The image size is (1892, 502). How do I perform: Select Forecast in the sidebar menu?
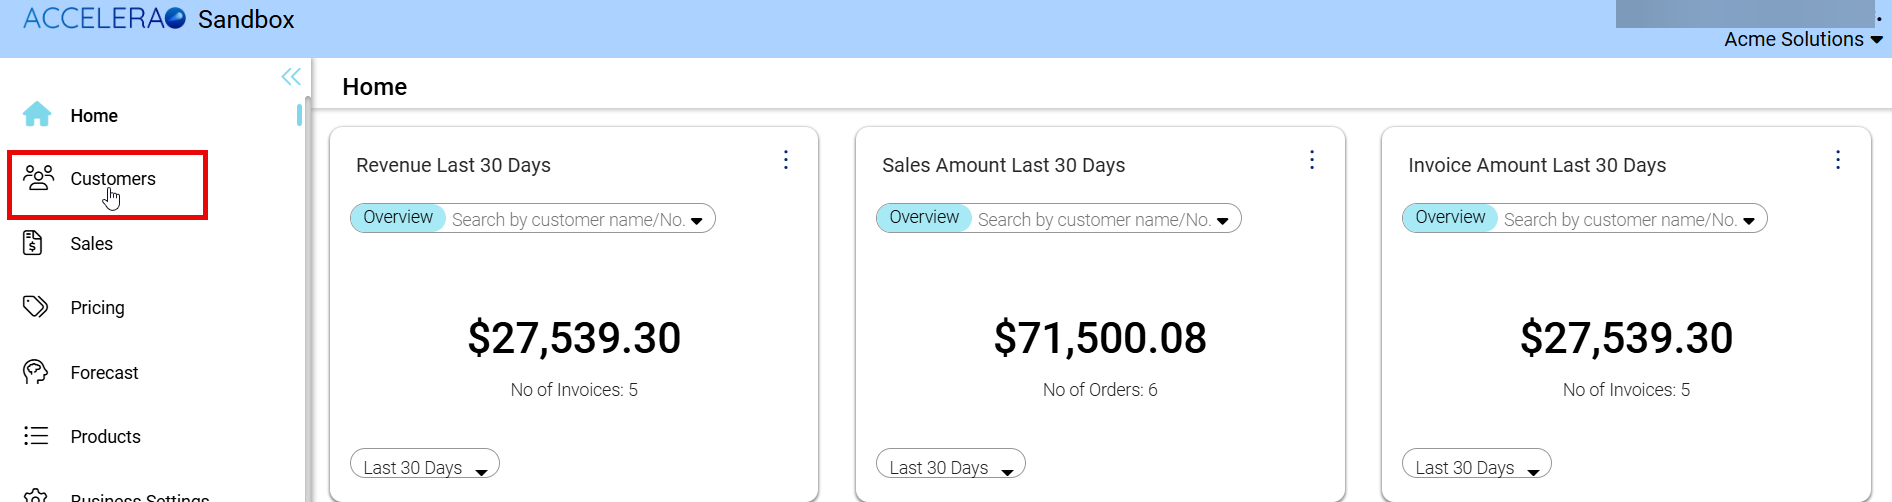pos(104,373)
